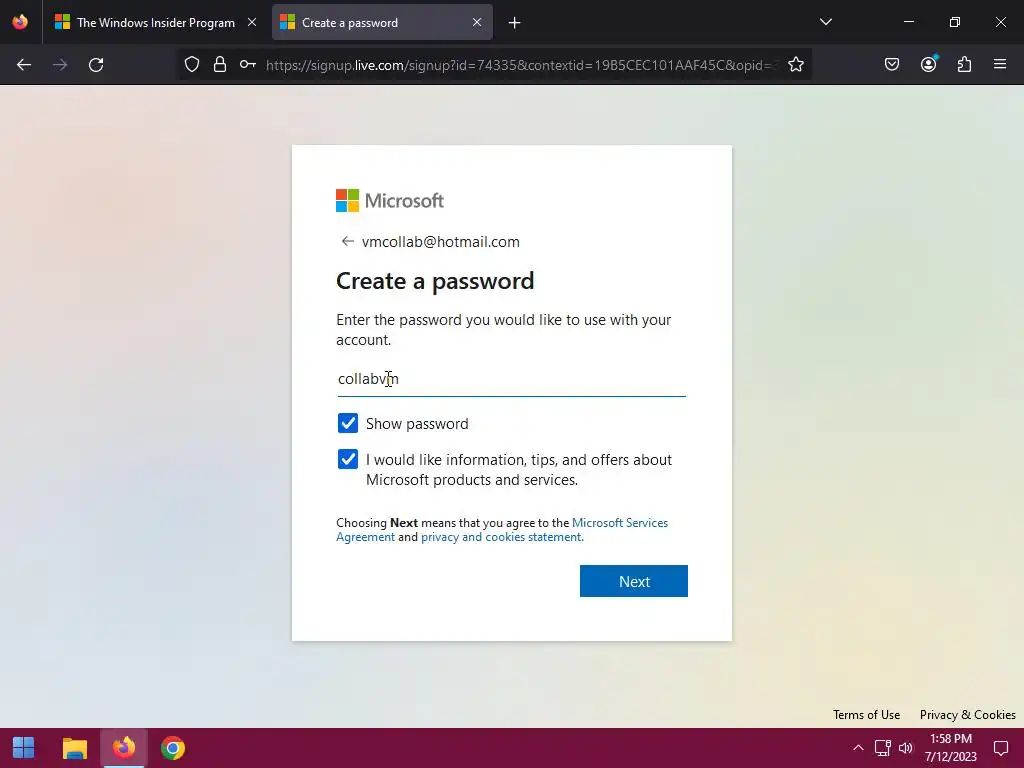Image resolution: width=1024 pixels, height=768 pixels.
Task: Open the notification center icon
Action: (1000, 748)
